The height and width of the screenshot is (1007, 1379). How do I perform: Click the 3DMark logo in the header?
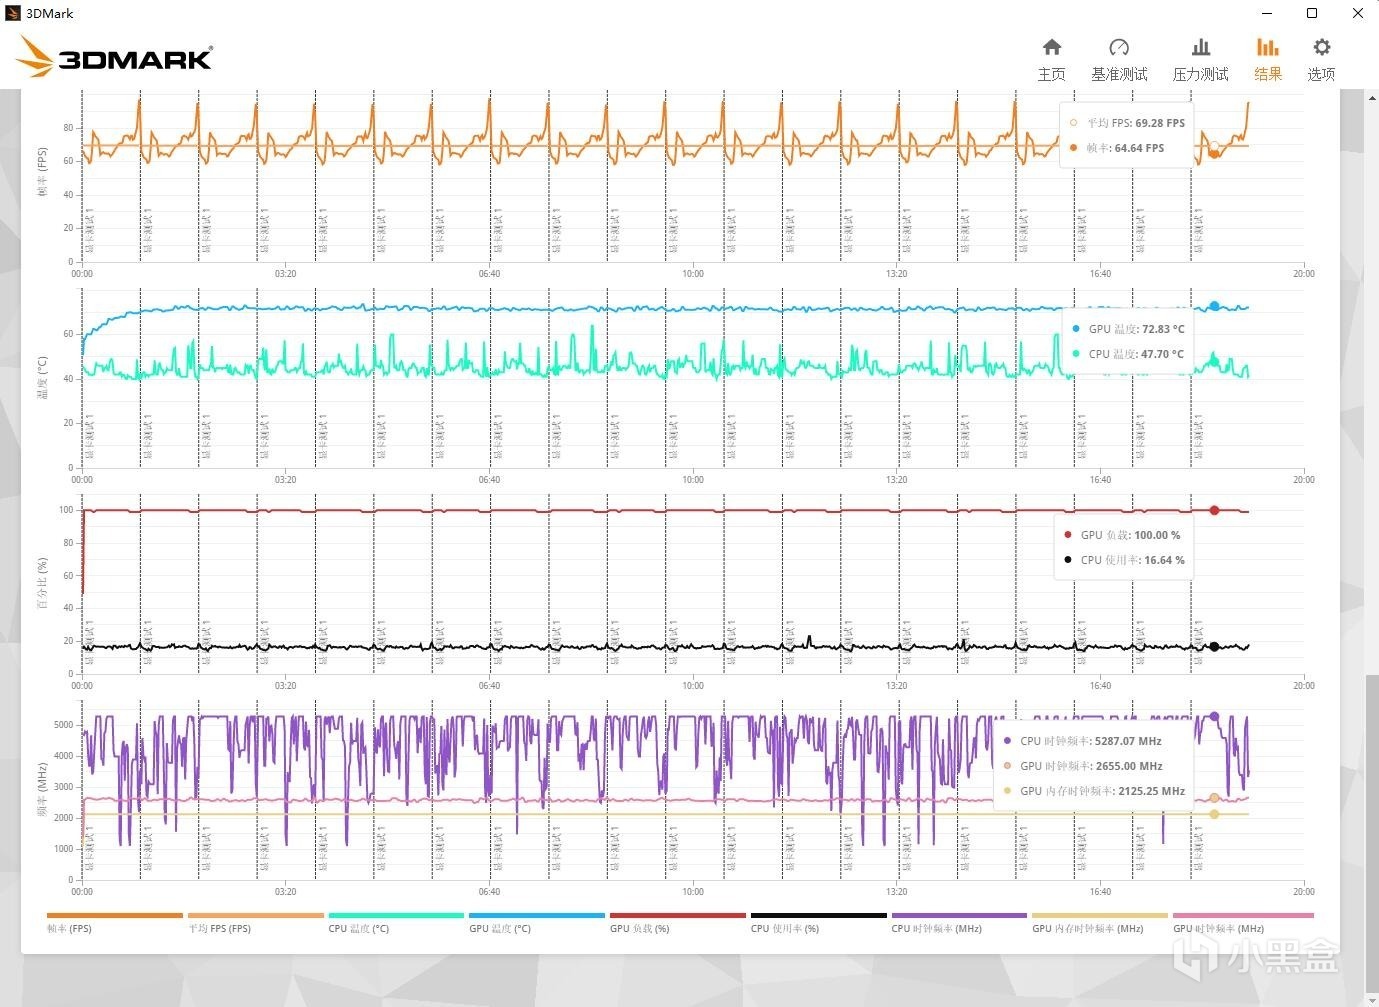tap(115, 56)
